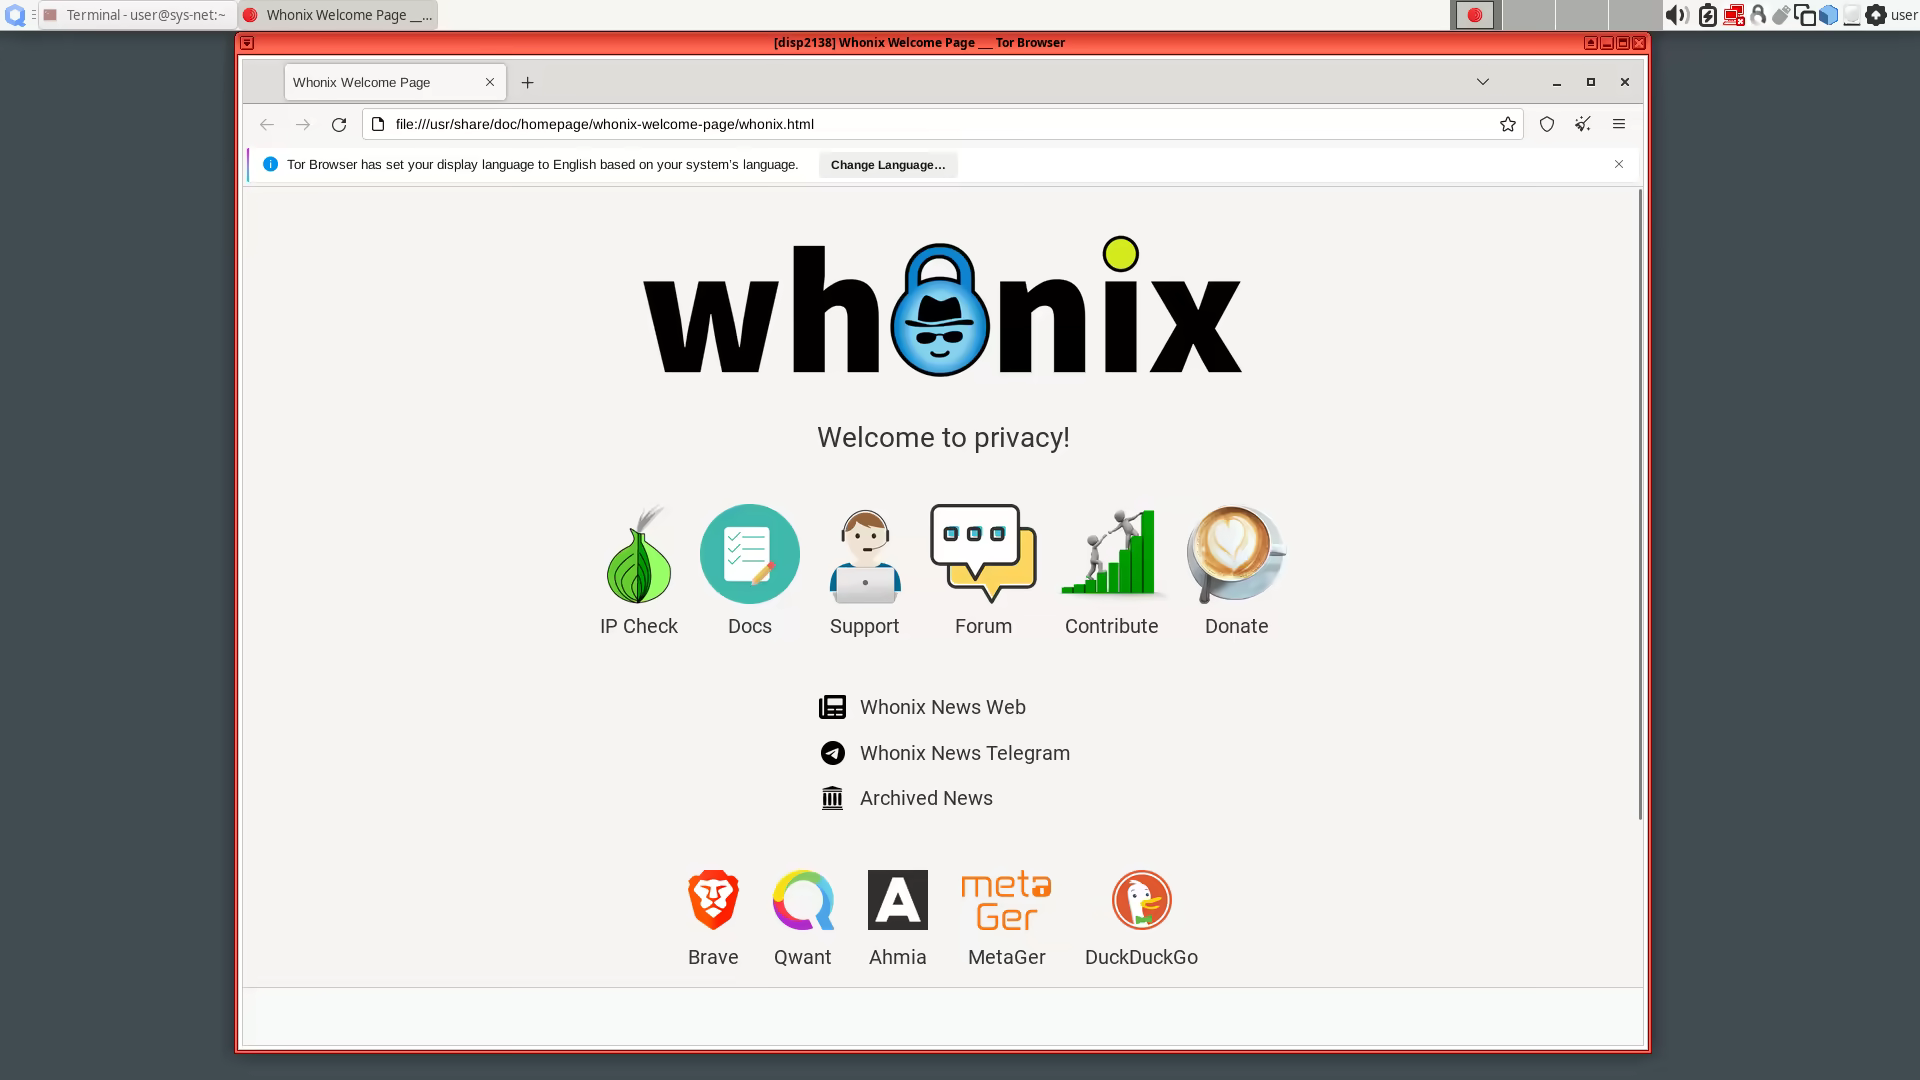Open the Forum speech bubble icon

[983, 554]
